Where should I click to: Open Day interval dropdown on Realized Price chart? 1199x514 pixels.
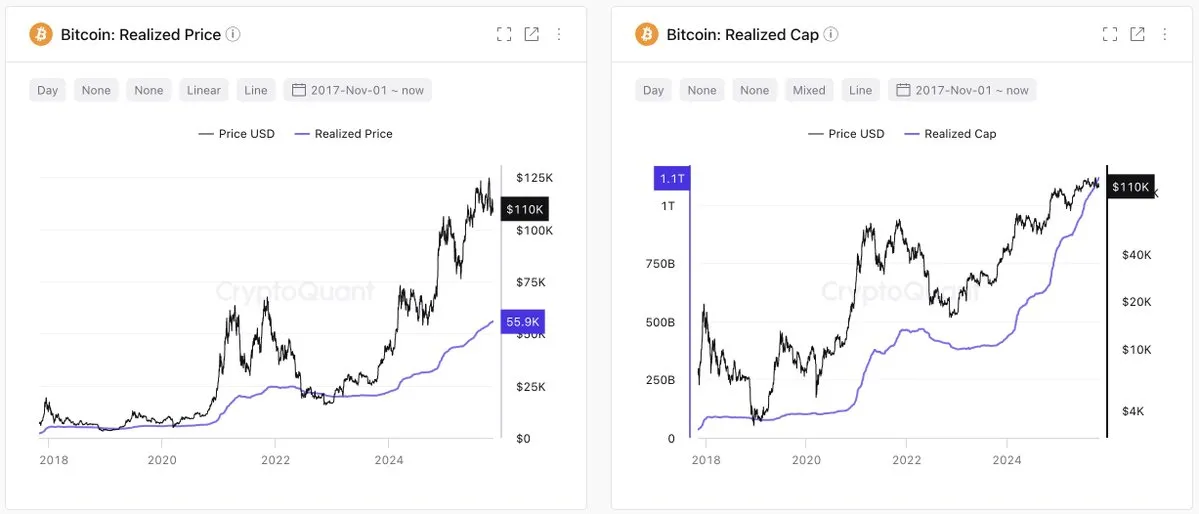tap(48, 90)
